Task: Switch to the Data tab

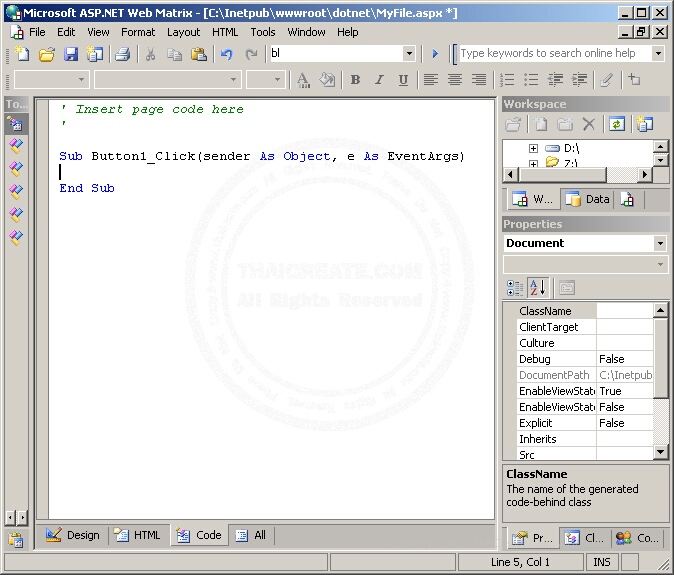Action: pos(587,199)
